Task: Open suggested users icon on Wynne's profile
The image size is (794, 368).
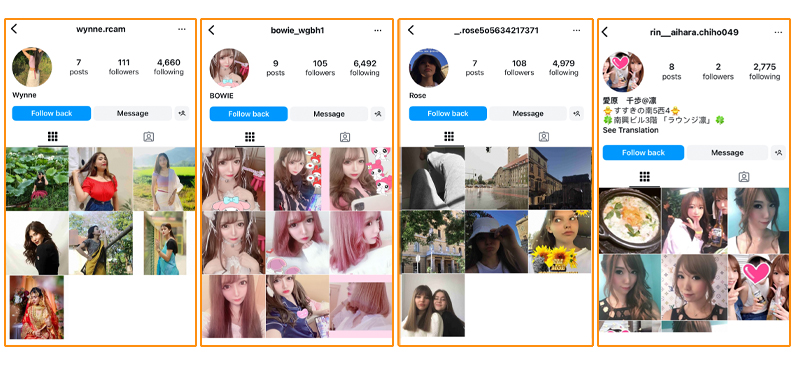Action: click(182, 113)
